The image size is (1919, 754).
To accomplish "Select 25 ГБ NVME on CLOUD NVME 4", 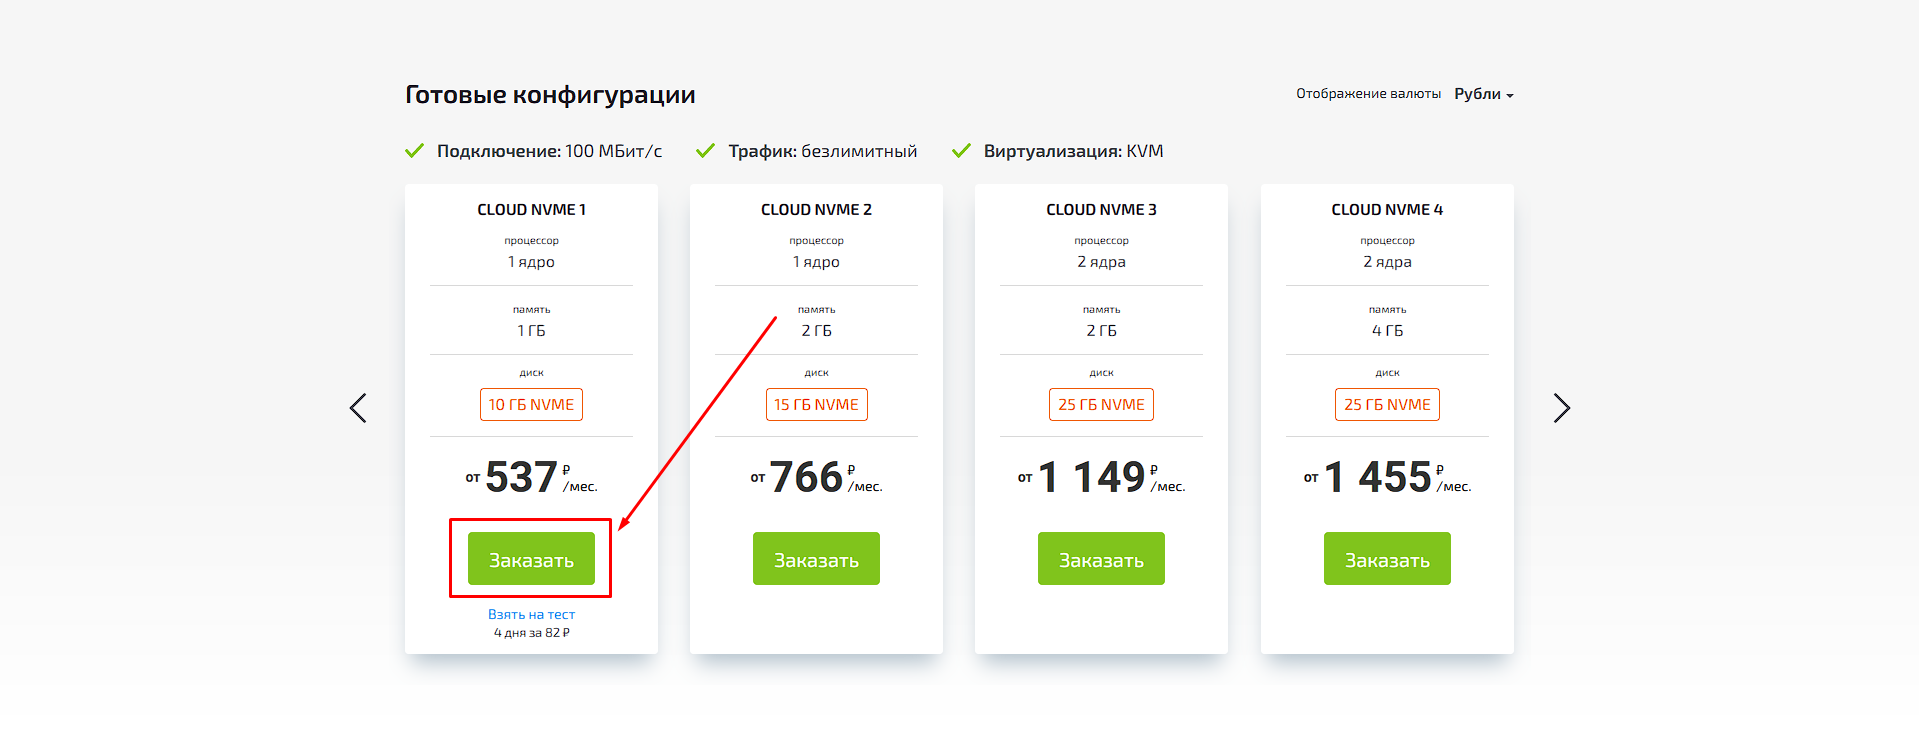I will coord(1387,405).
